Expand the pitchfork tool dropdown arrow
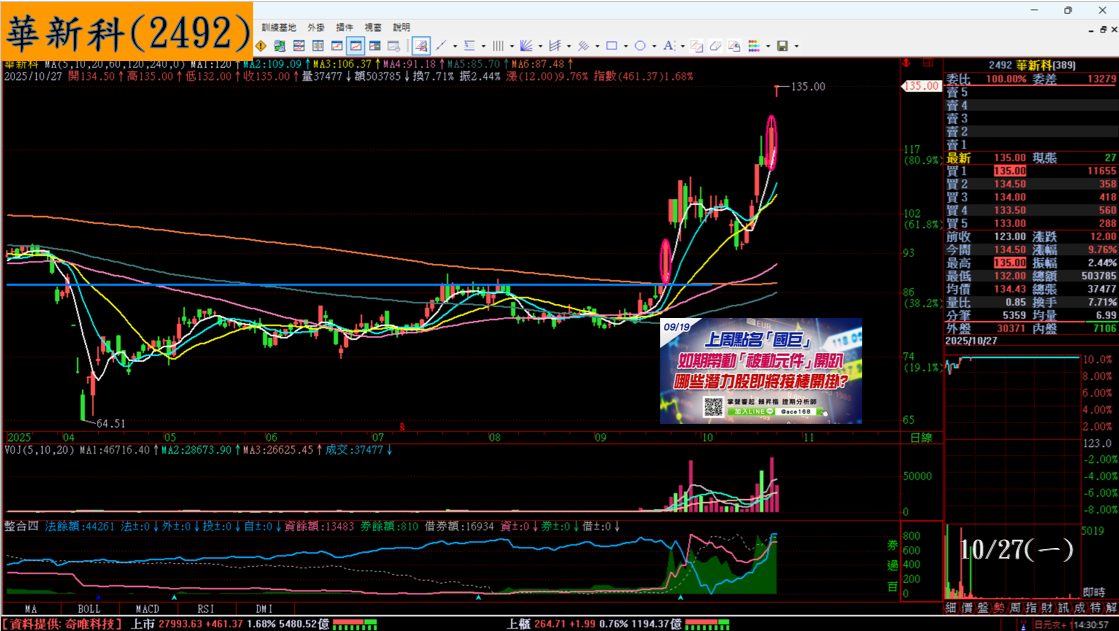The image size is (1119, 631). [569, 46]
